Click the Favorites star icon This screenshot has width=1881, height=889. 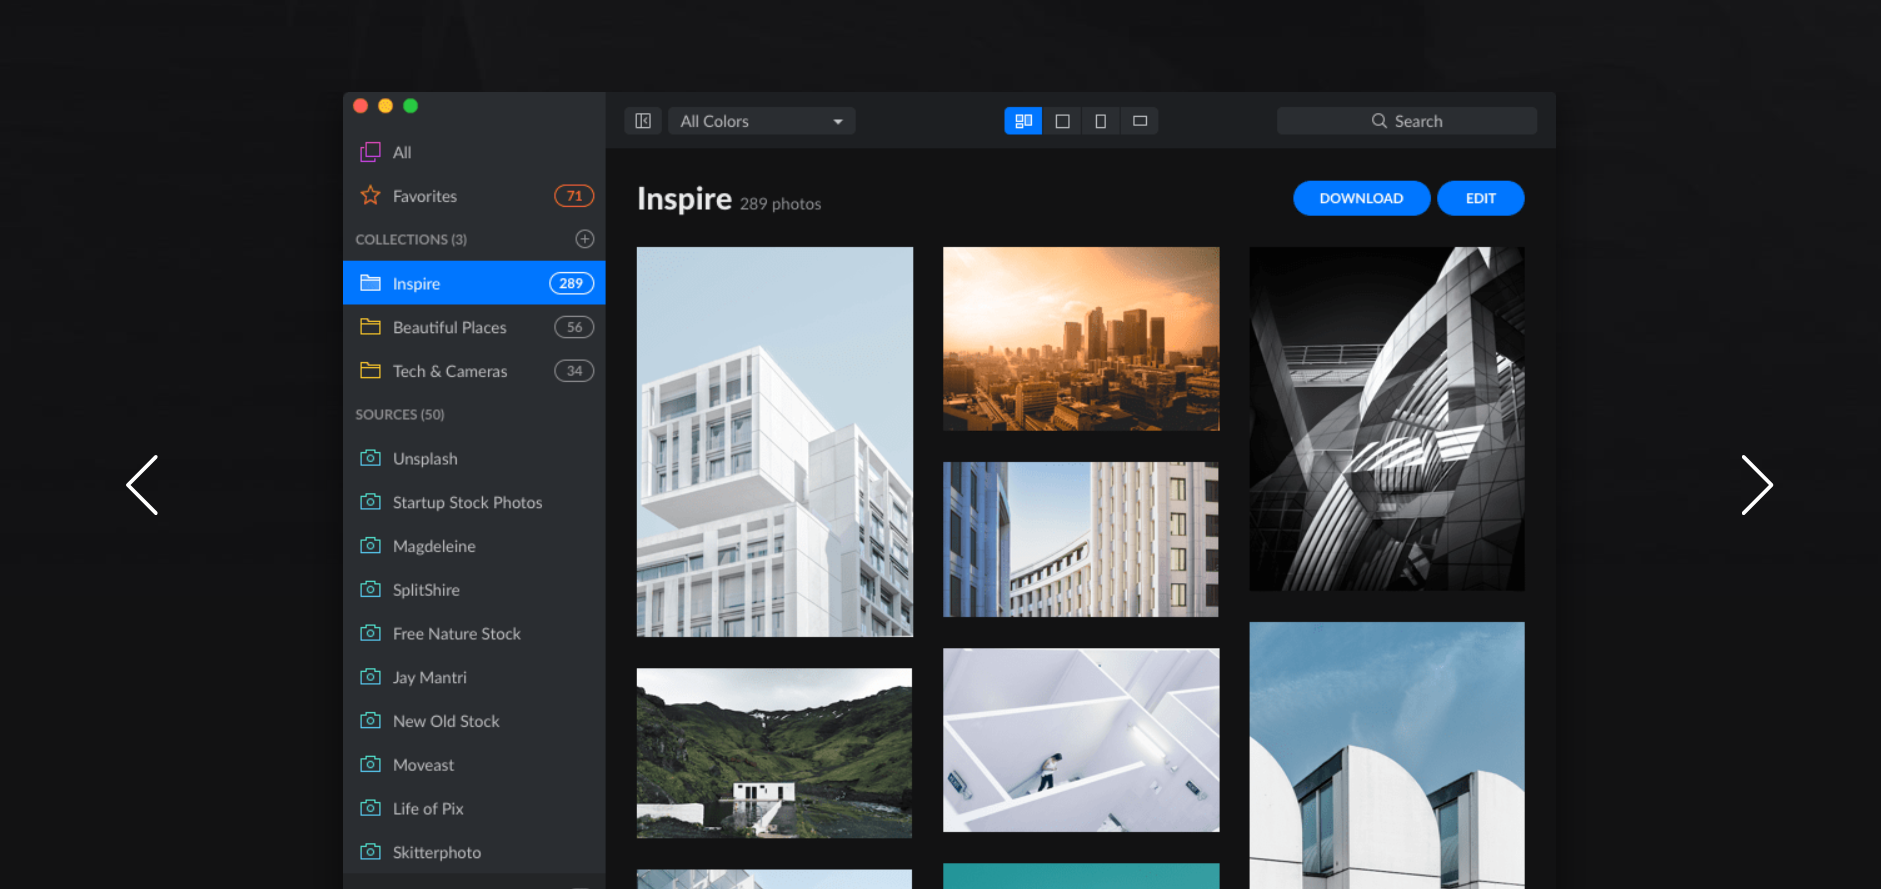point(370,195)
